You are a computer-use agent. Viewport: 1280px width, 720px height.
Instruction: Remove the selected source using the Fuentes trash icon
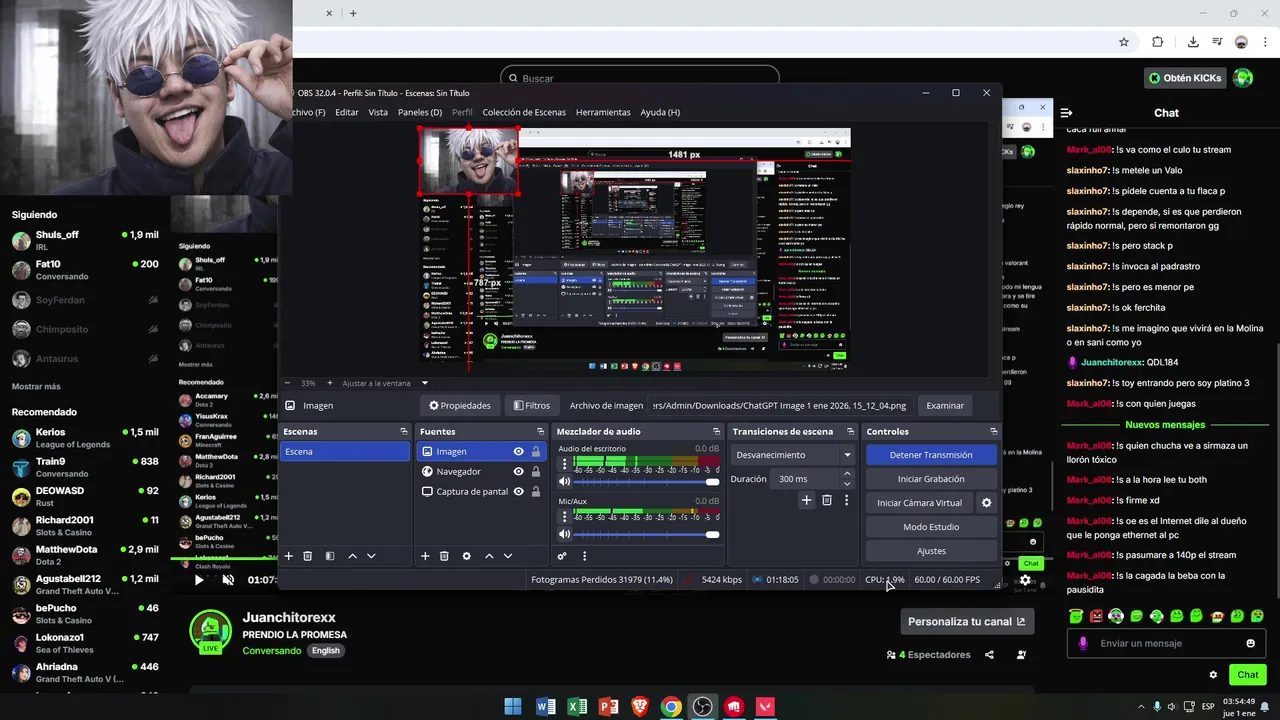(x=444, y=556)
